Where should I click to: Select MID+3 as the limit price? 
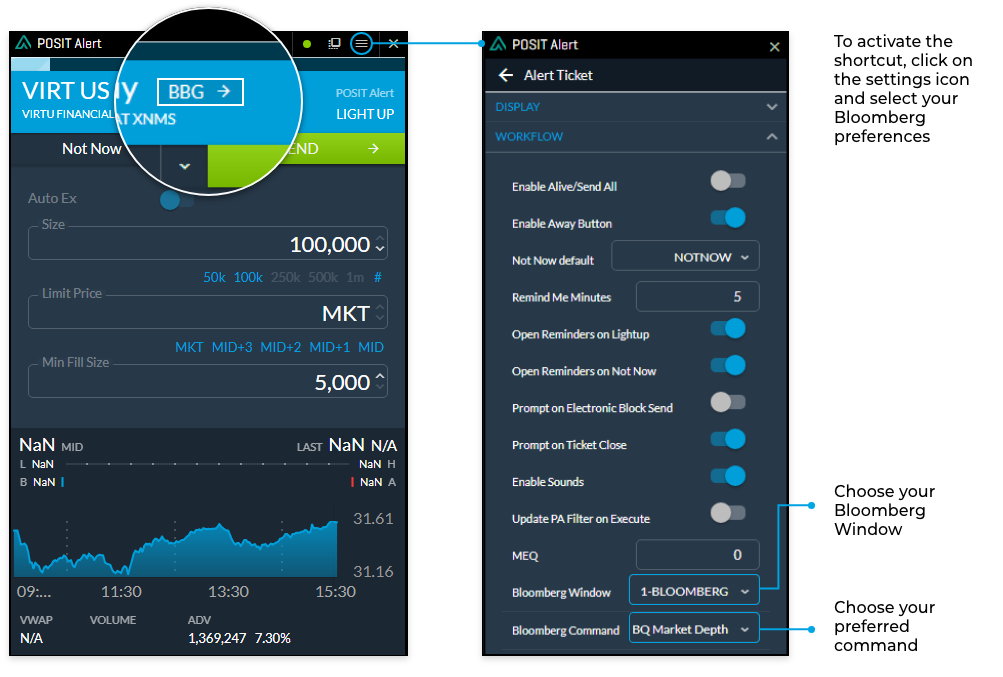pos(230,346)
